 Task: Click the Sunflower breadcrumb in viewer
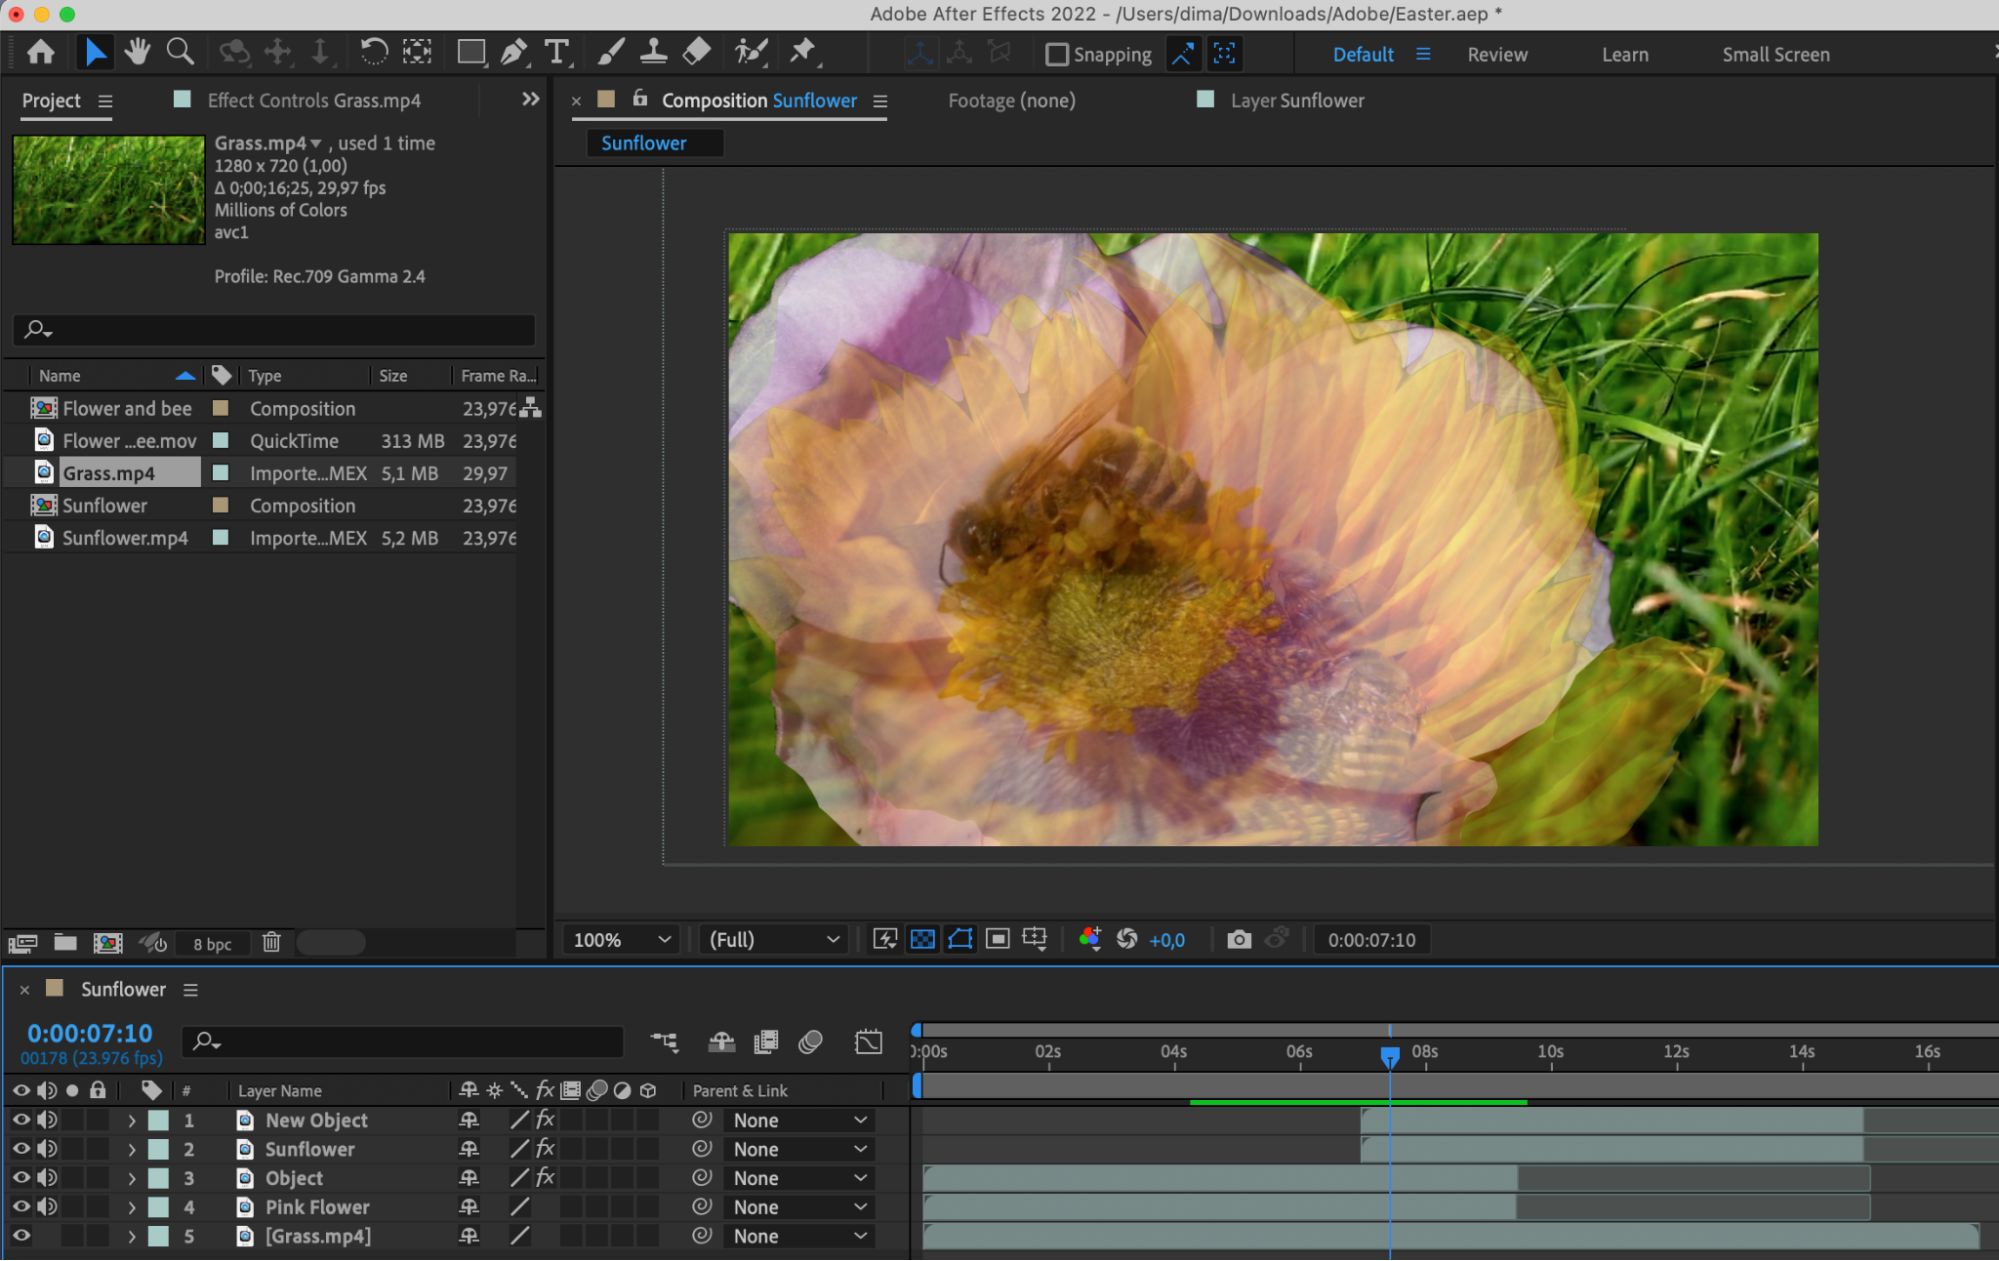[644, 143]
